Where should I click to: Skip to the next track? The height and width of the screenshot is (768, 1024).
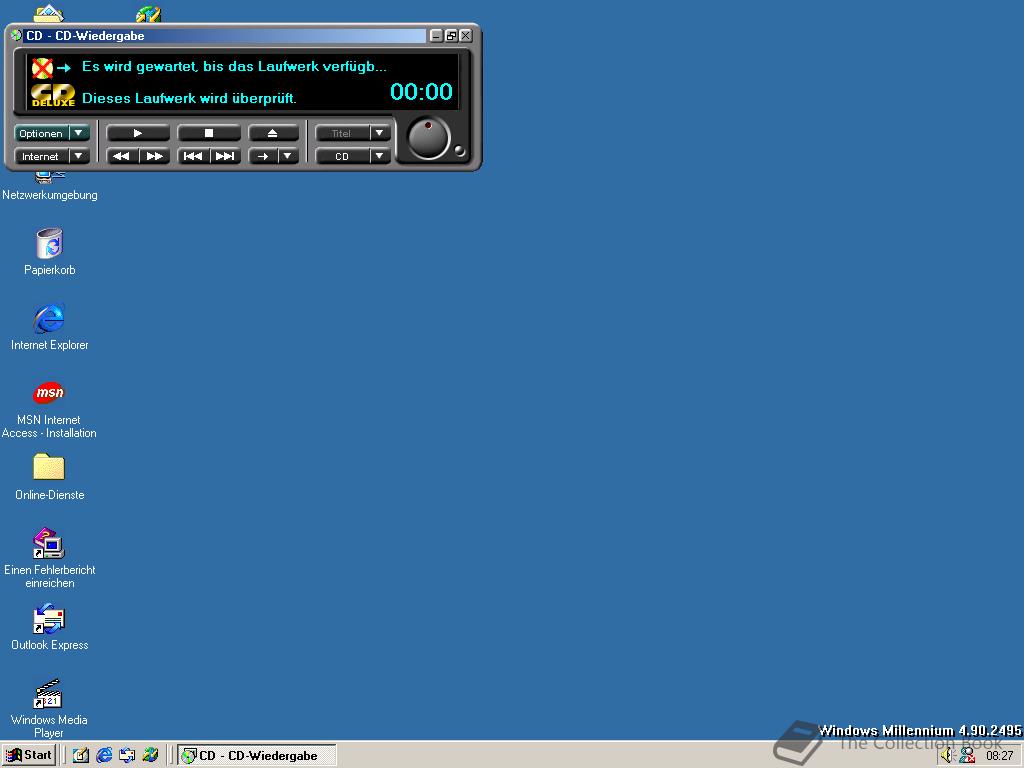pyautogui.click(x=225, y=156)
